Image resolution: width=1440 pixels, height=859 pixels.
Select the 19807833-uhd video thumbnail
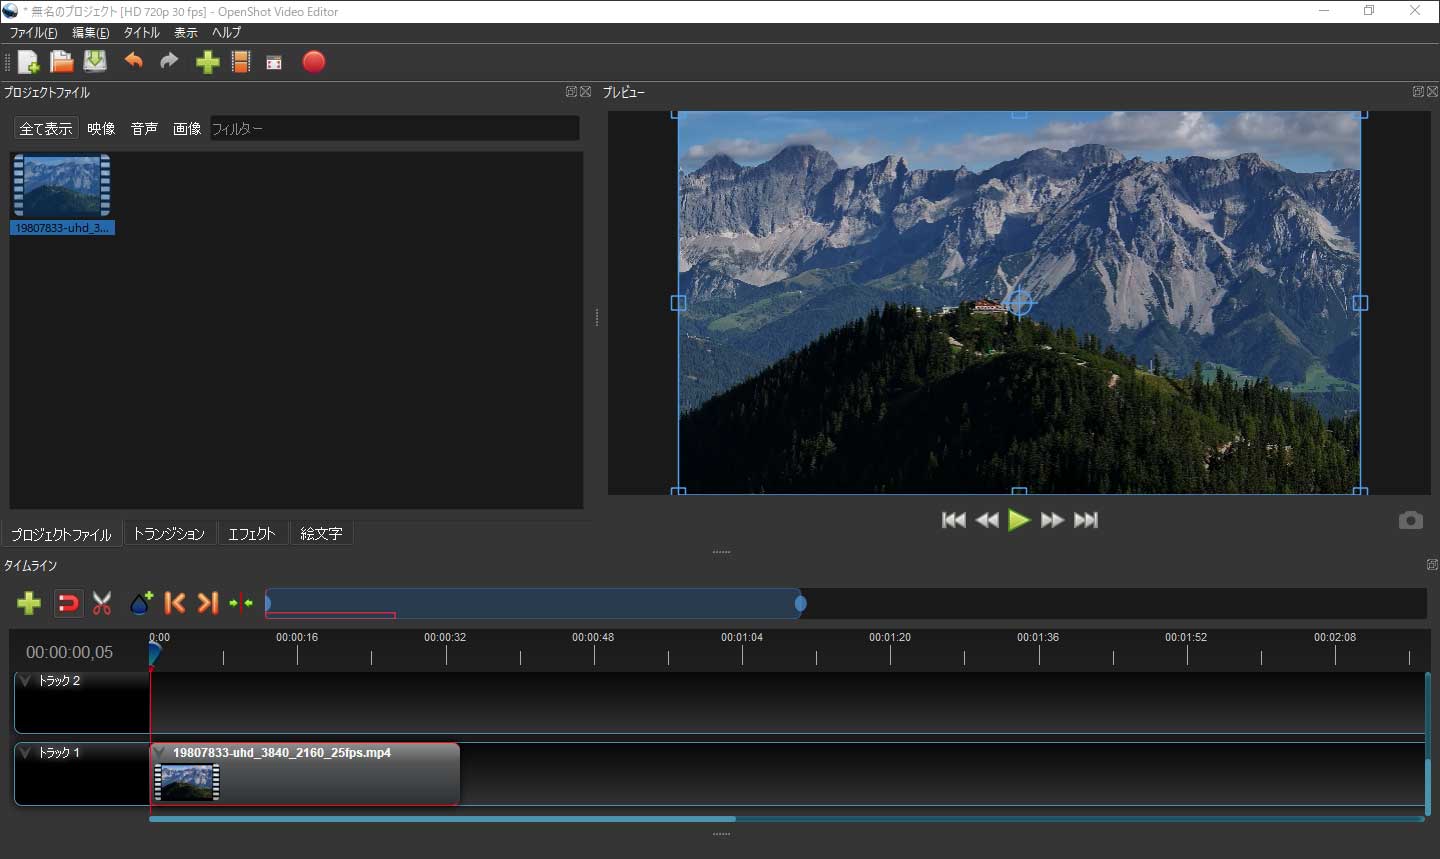62,194
